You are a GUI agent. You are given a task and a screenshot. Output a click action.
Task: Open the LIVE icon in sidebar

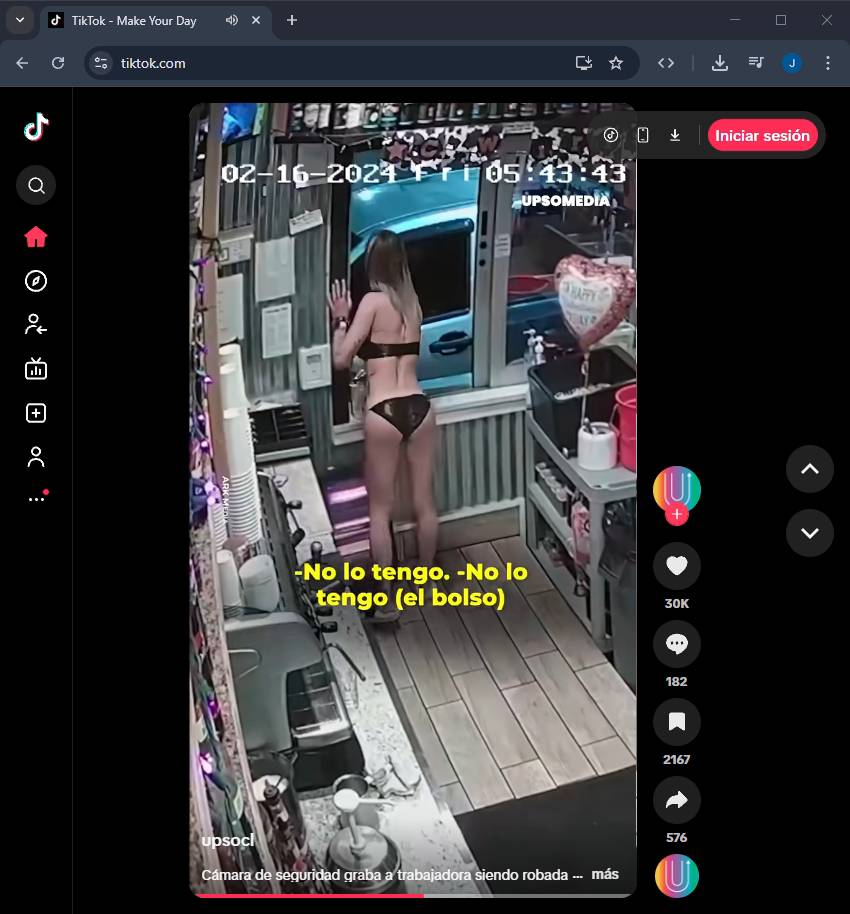(x=36, y=369)
